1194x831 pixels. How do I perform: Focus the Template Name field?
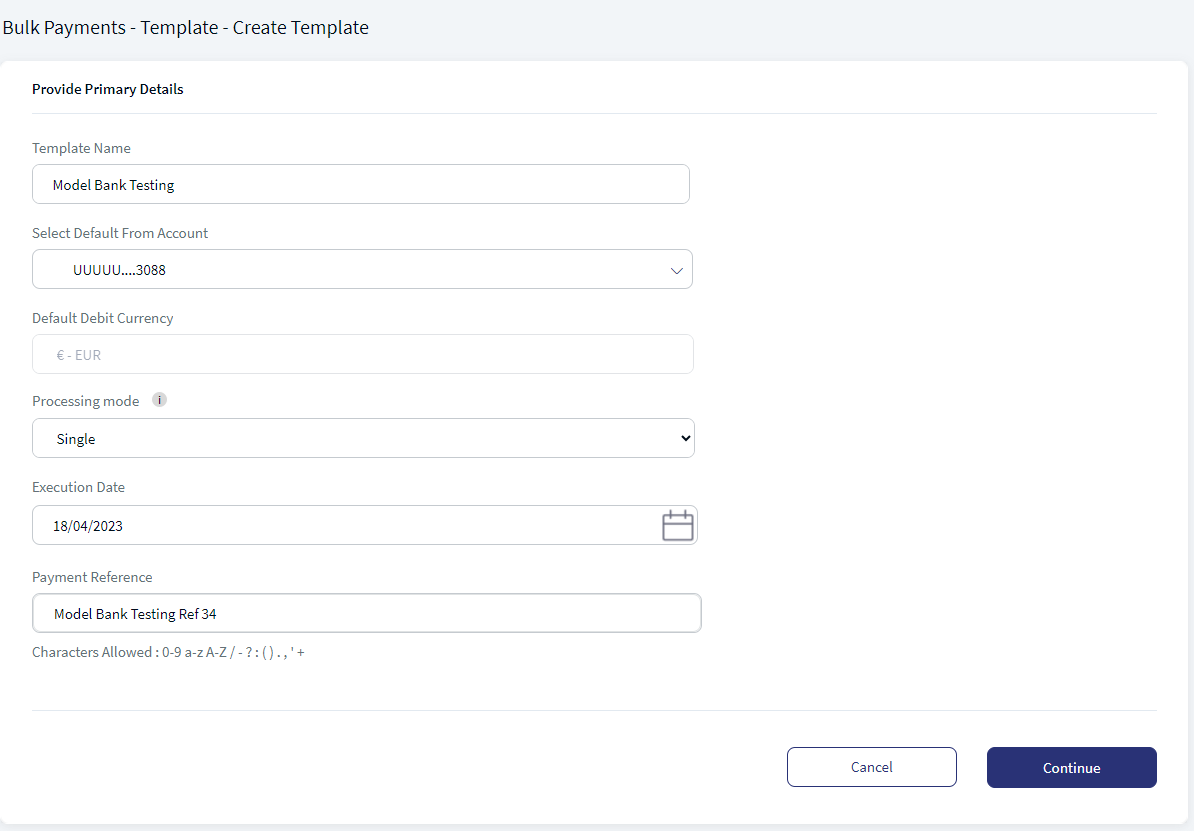[361, 184]
